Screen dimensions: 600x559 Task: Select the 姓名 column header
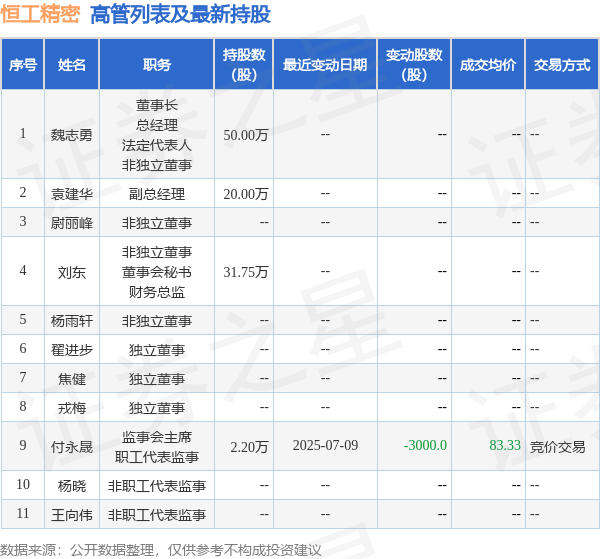(72, 65)
